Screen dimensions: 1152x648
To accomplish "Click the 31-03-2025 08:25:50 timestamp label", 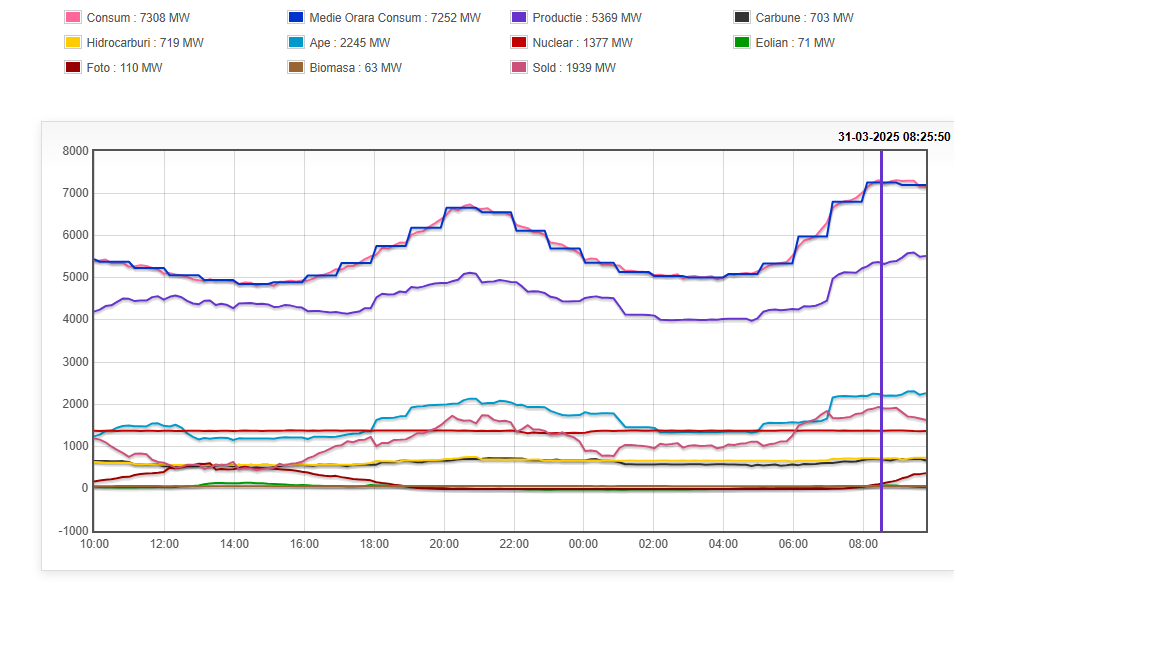I will [894, 137].
